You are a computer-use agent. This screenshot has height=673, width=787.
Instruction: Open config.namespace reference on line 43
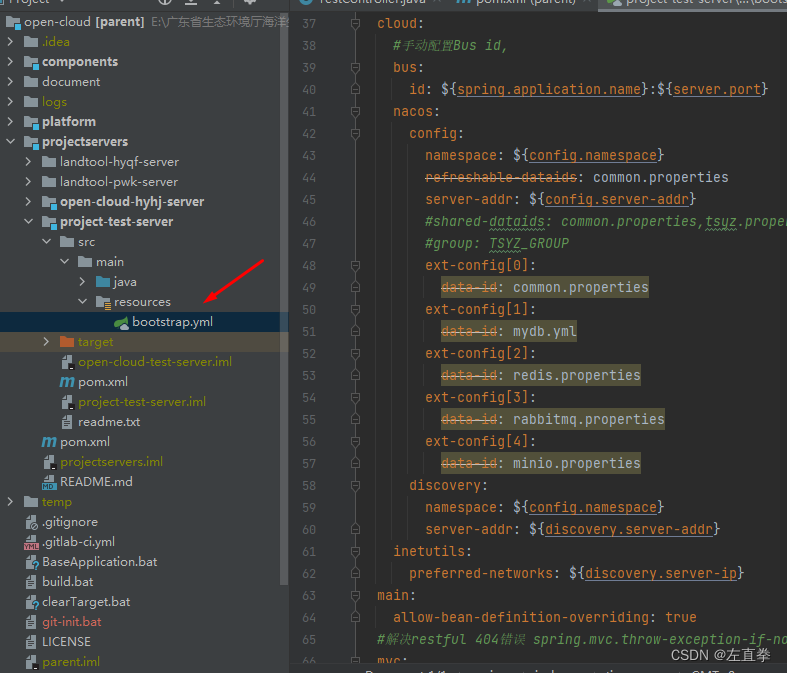(593, 156)
